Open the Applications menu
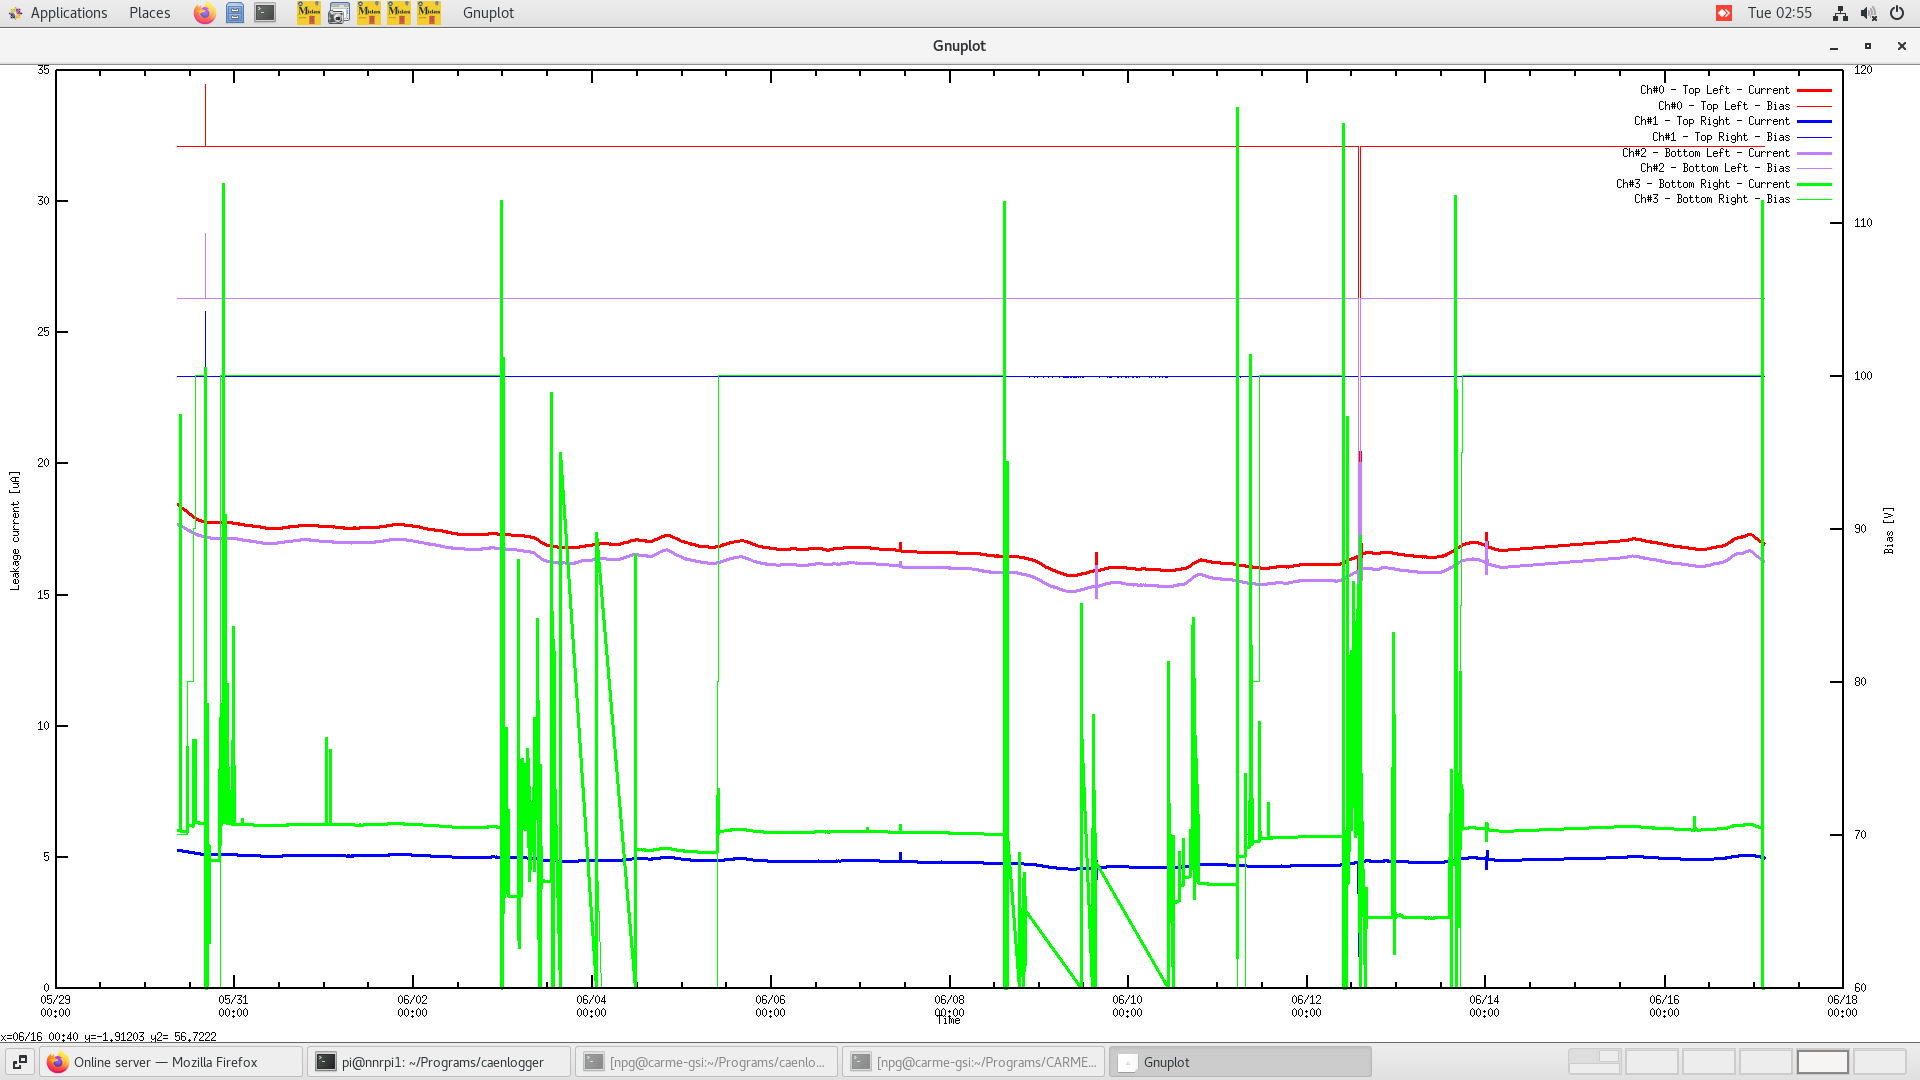The image size is (1920, 1080). coord(58,13)
